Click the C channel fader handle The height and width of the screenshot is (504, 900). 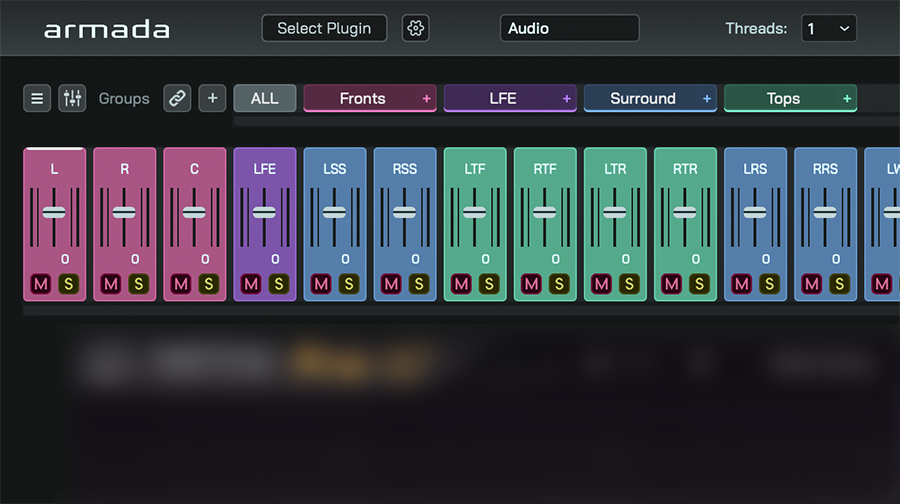[194, 212]
